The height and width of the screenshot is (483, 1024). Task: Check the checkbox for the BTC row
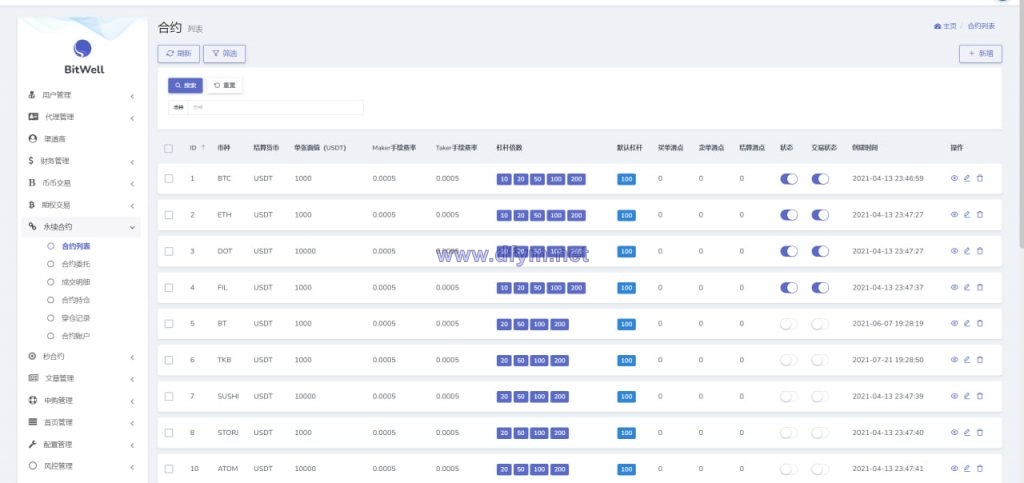point(169,178)
